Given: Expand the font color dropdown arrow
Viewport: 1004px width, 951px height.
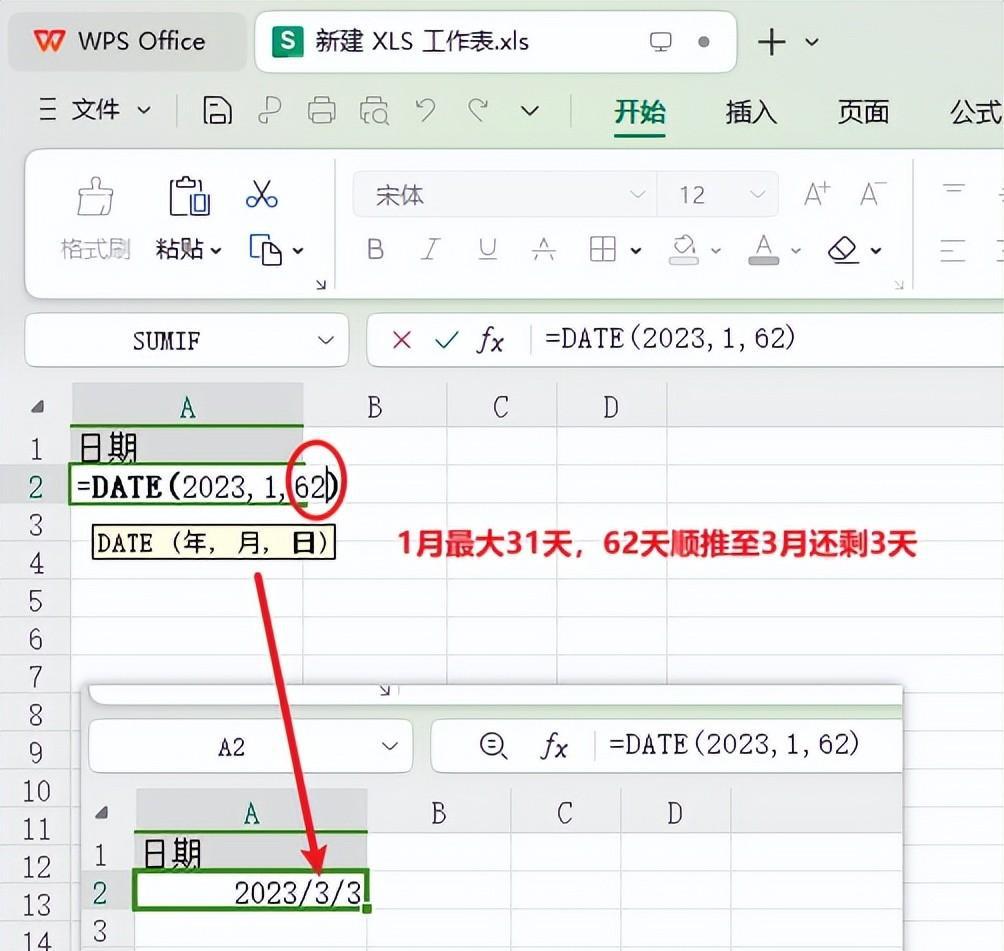Looking at the screenshot, I should click(x=796, y=250).
